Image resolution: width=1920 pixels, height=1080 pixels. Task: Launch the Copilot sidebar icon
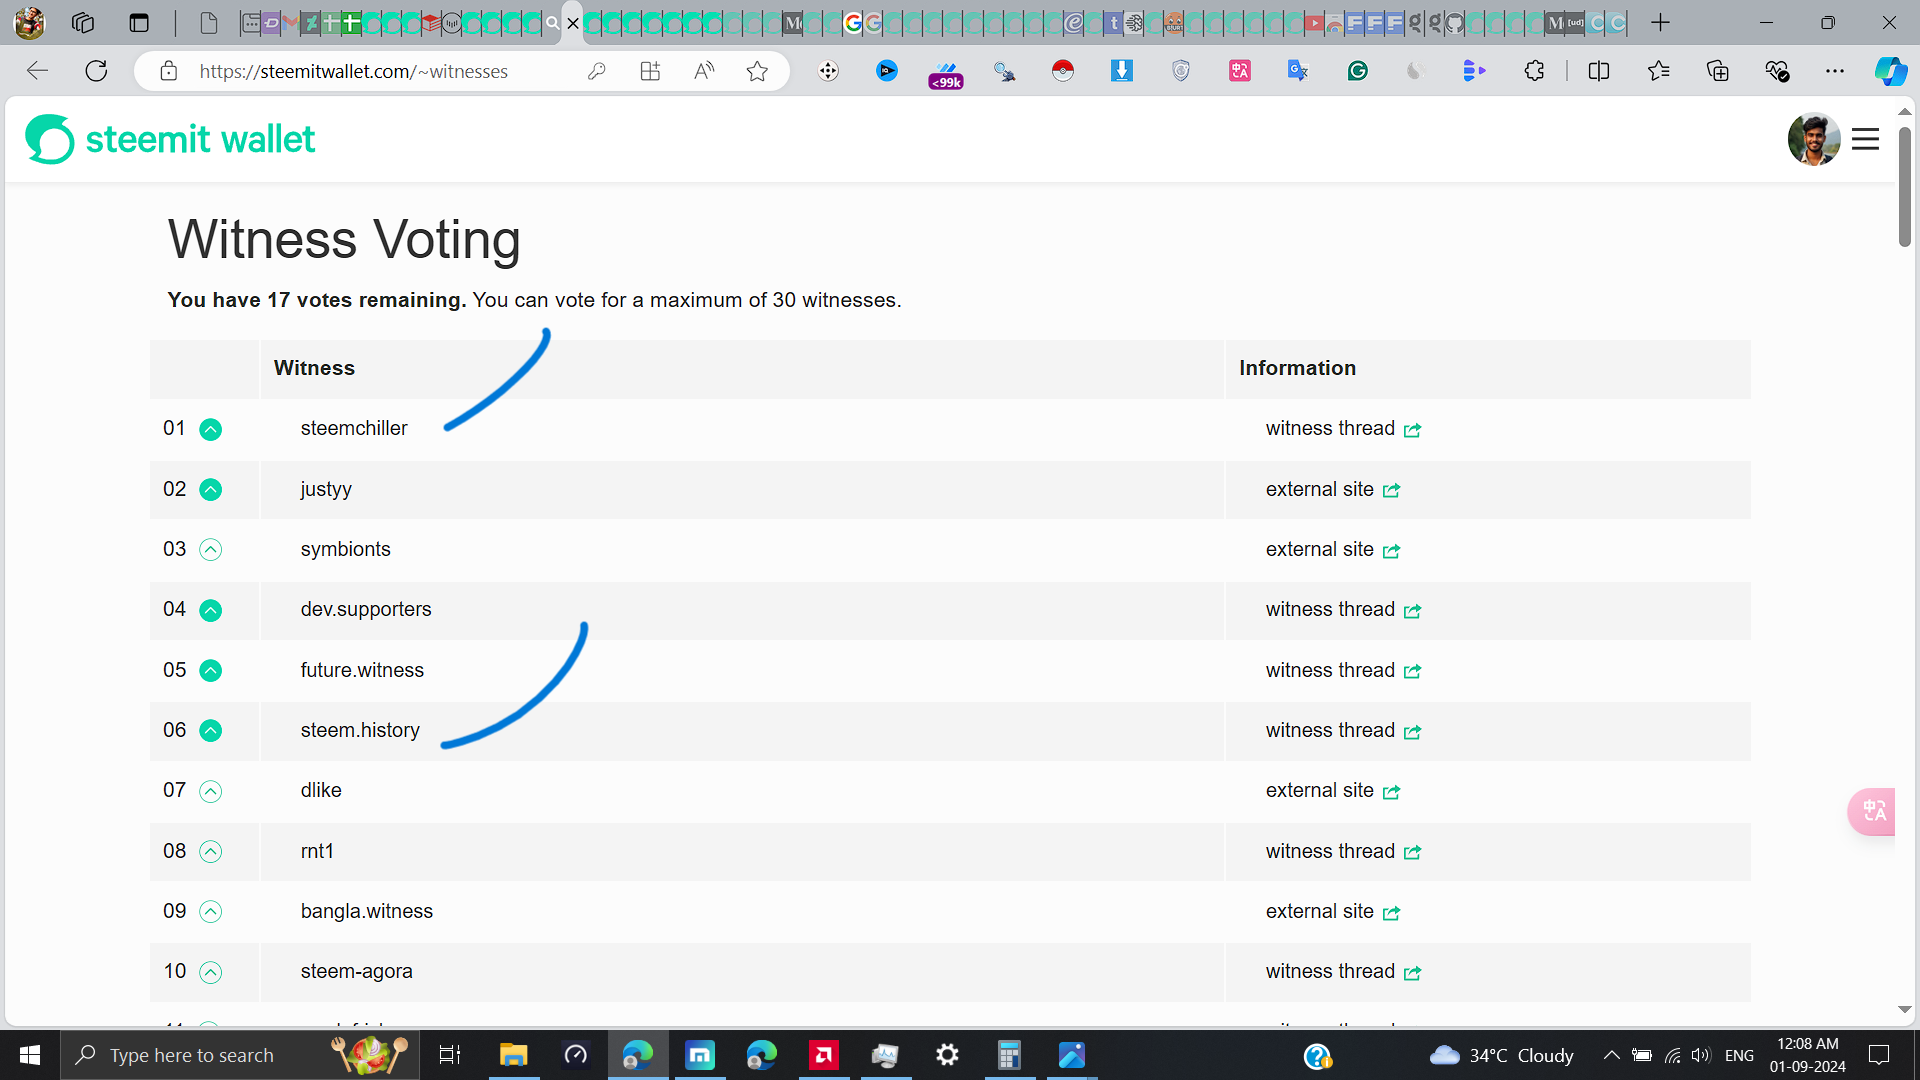[1890, 71]
